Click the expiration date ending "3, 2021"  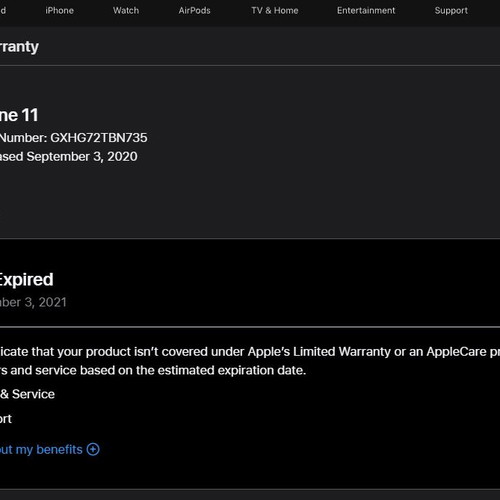[x=33, y=302]
